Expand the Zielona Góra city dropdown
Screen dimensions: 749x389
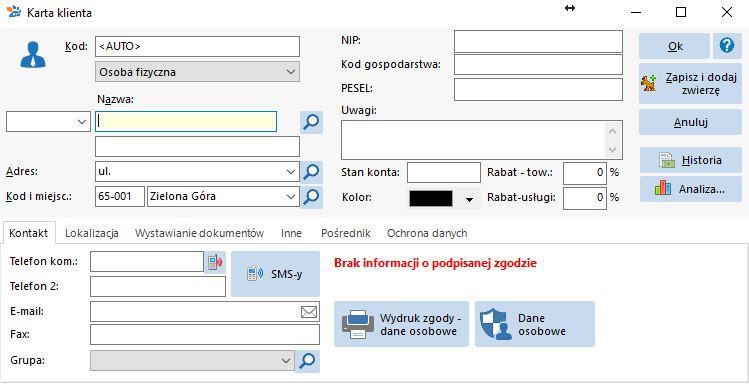pos(291,196)
